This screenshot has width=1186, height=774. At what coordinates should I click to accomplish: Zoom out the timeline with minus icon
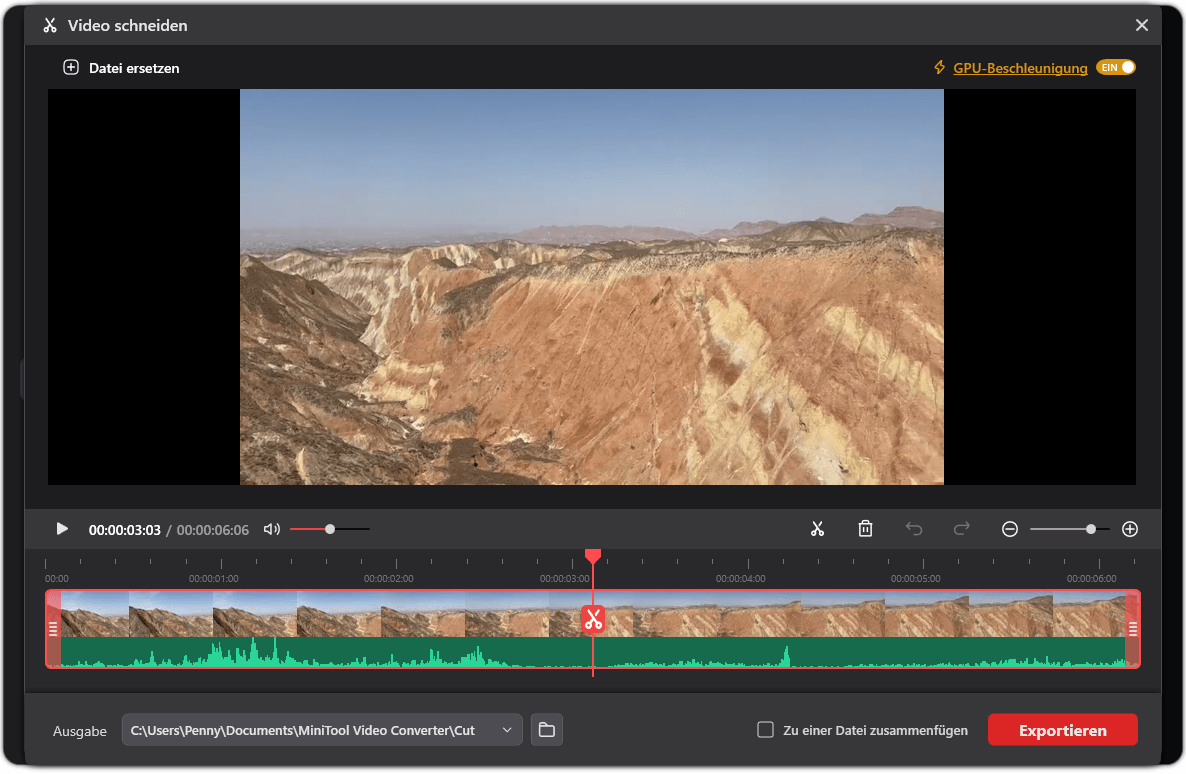tap(1010, 529)
